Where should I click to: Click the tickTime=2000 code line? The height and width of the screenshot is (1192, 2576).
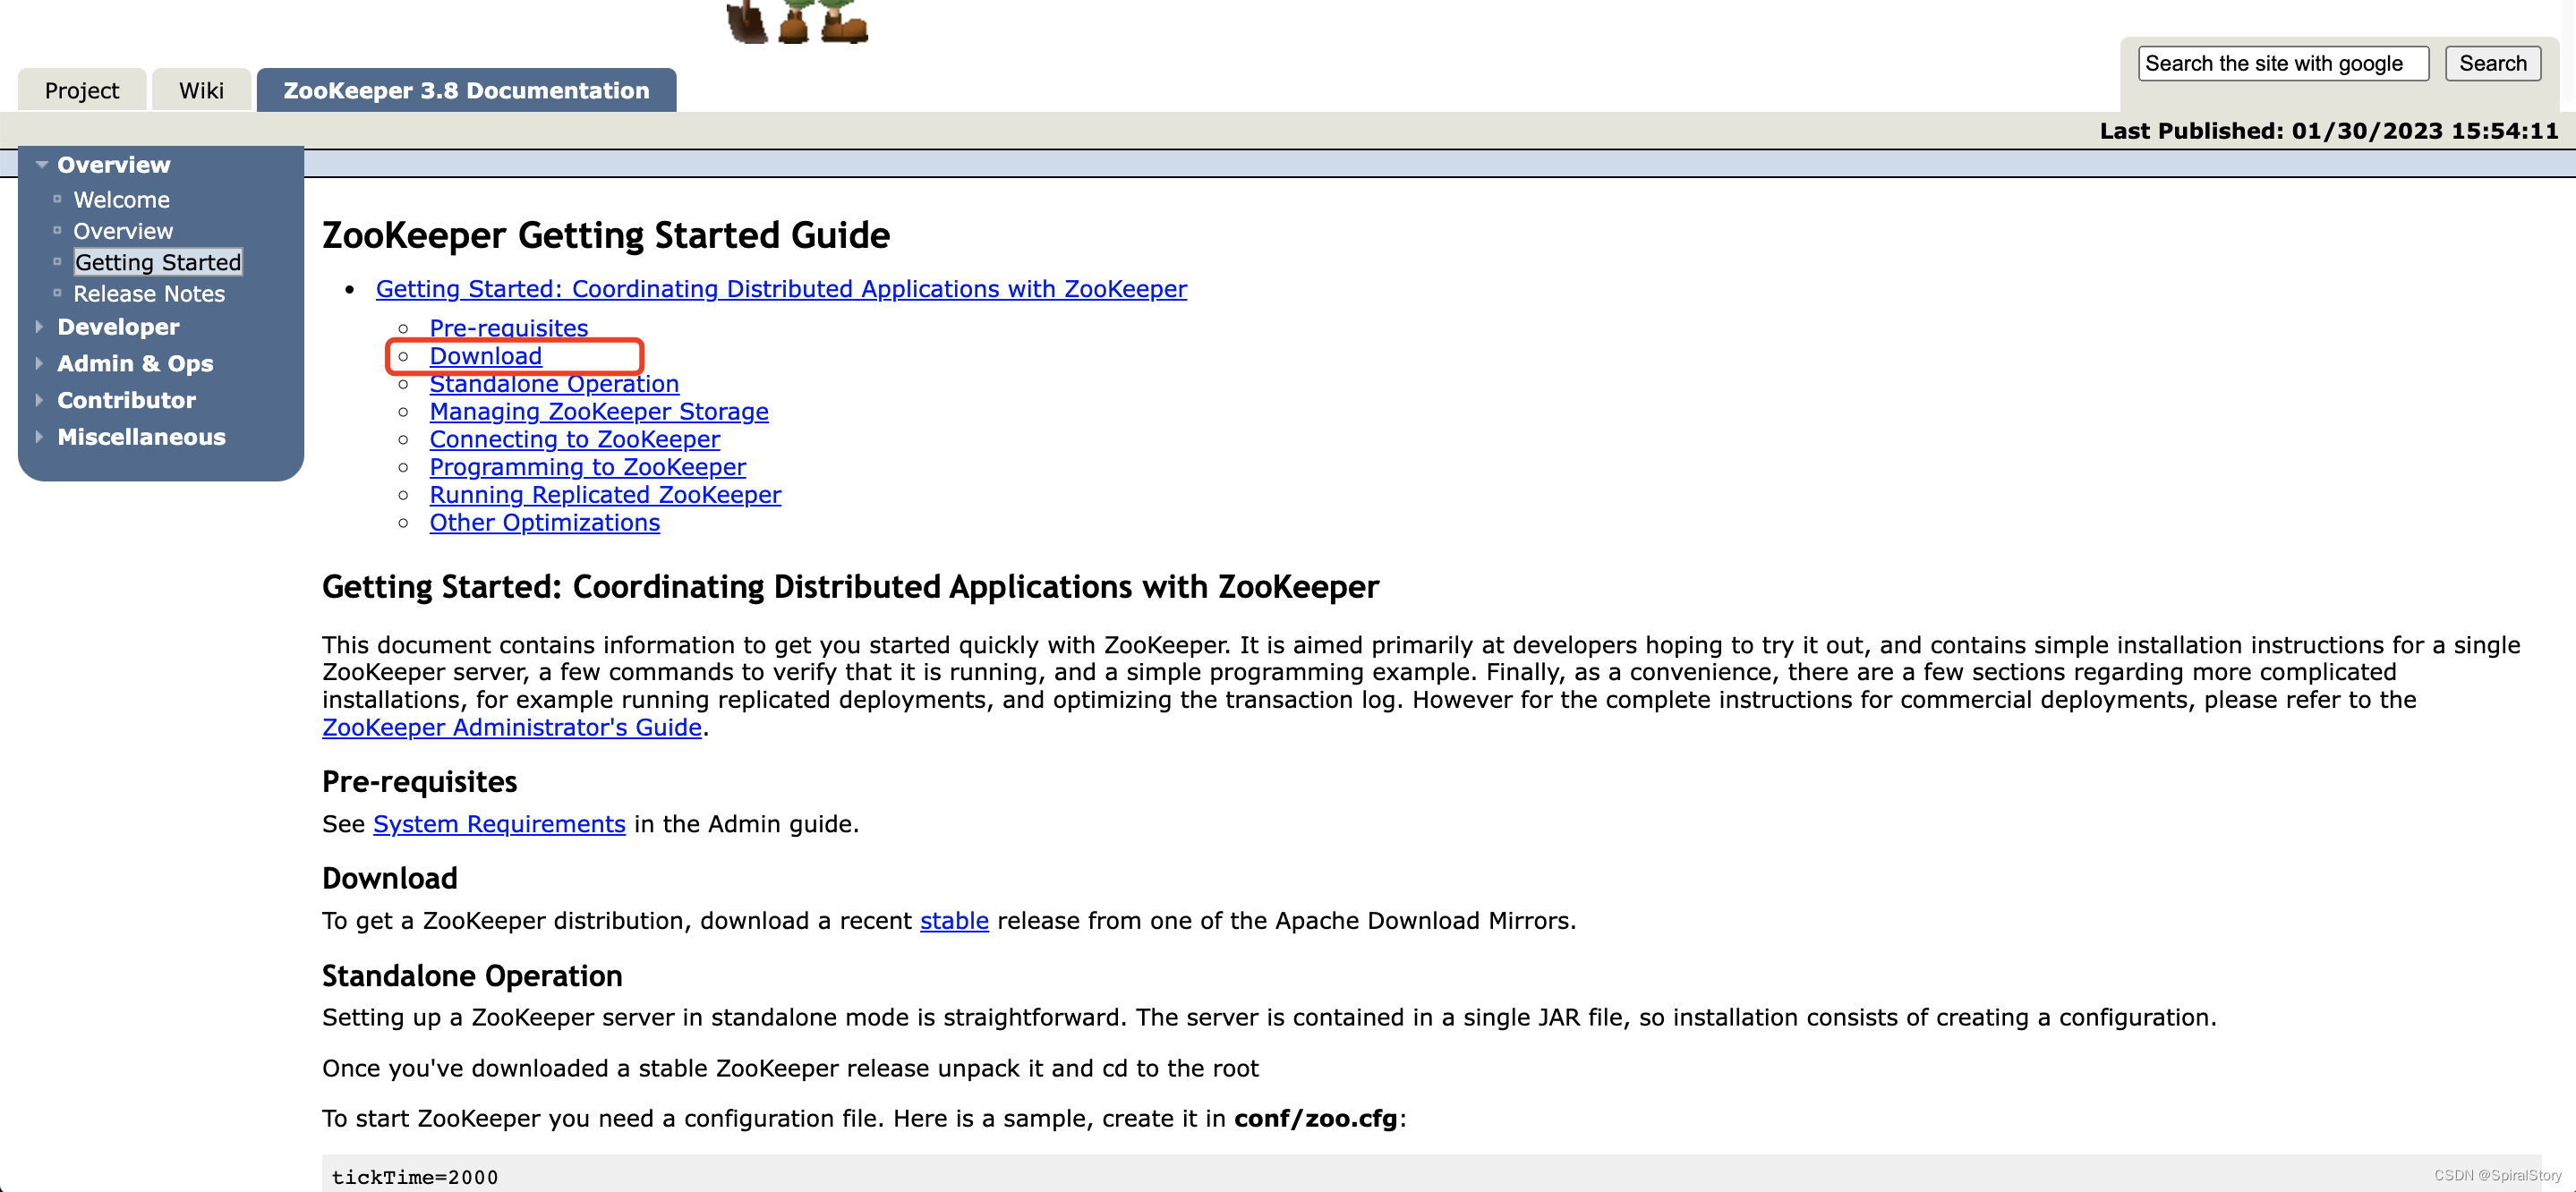tap(415, 1177)
